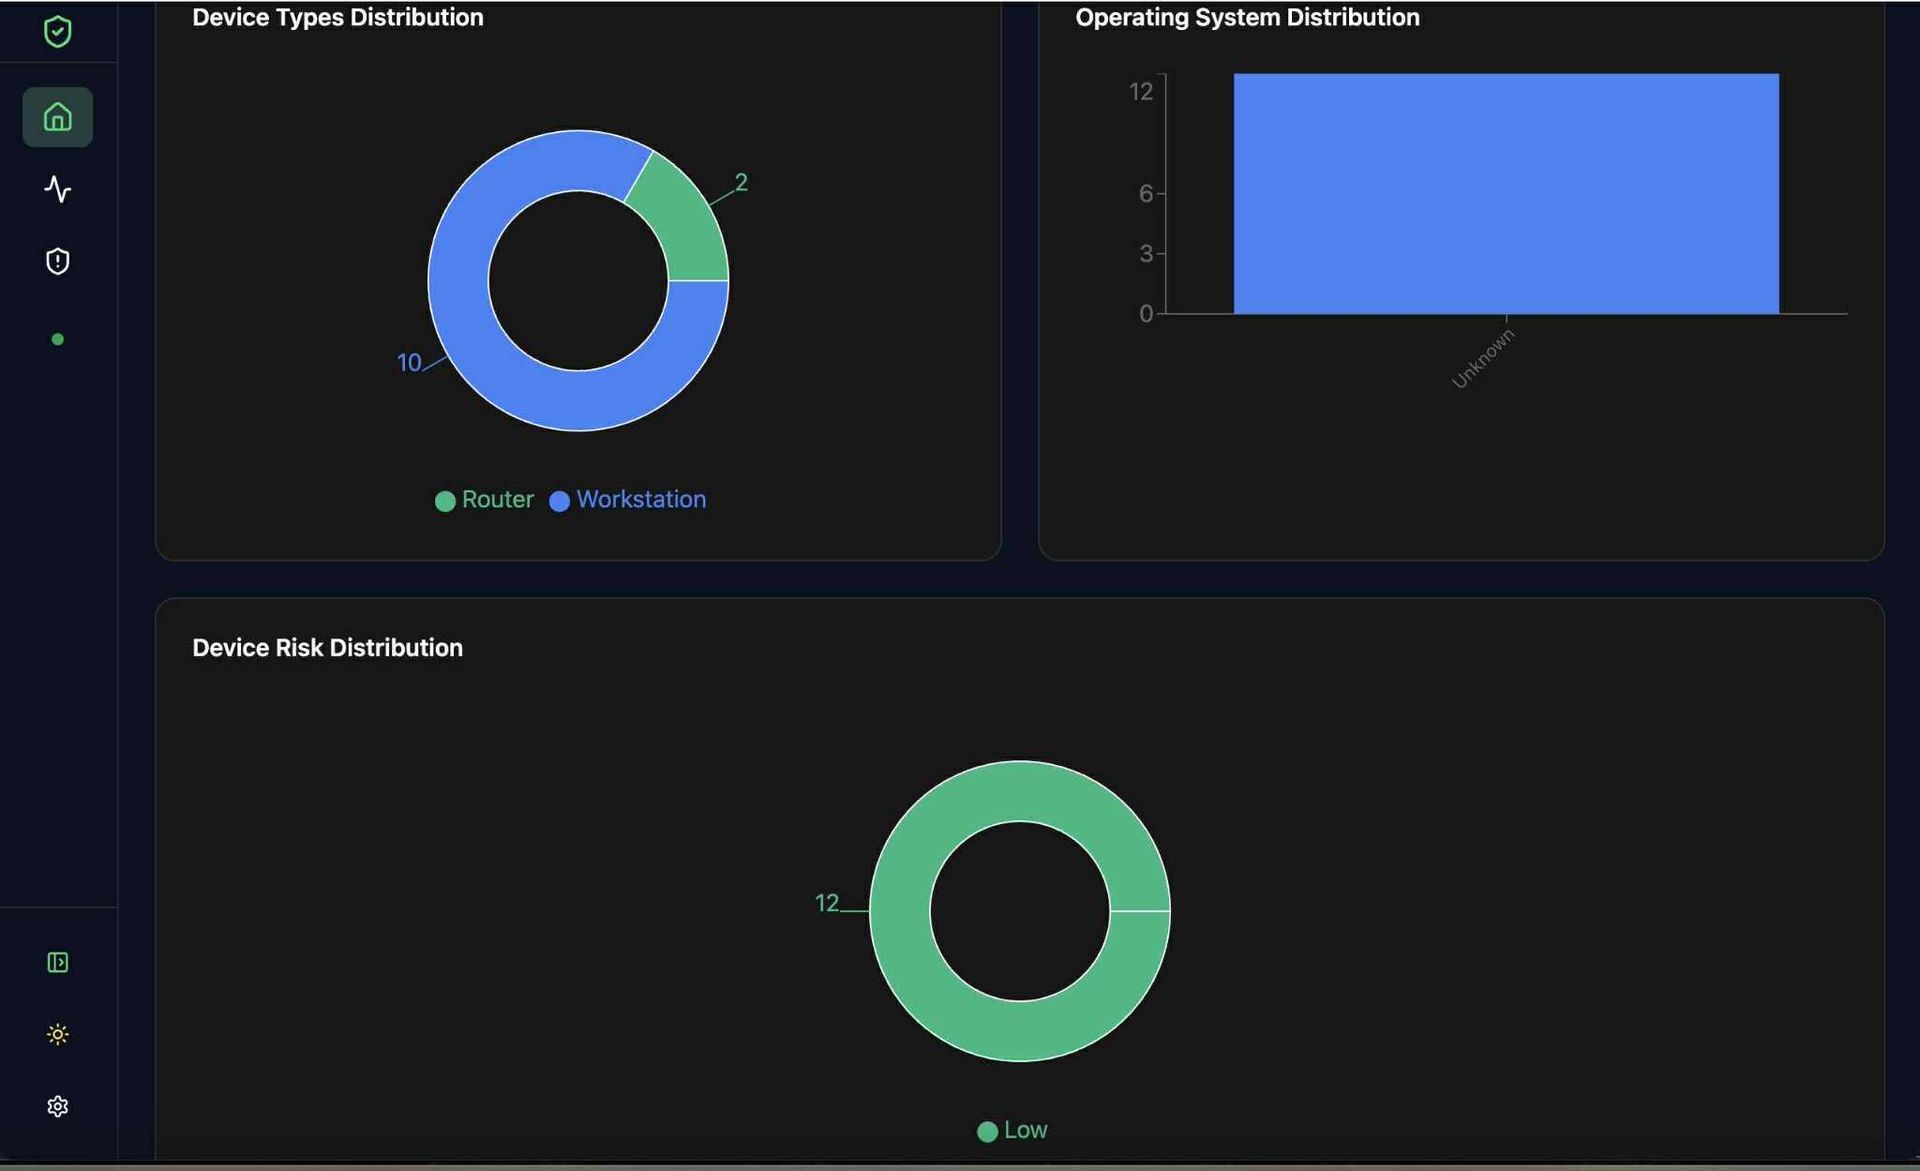
Task: Toggle light theme with sun icon
Action: point(57,1034)
